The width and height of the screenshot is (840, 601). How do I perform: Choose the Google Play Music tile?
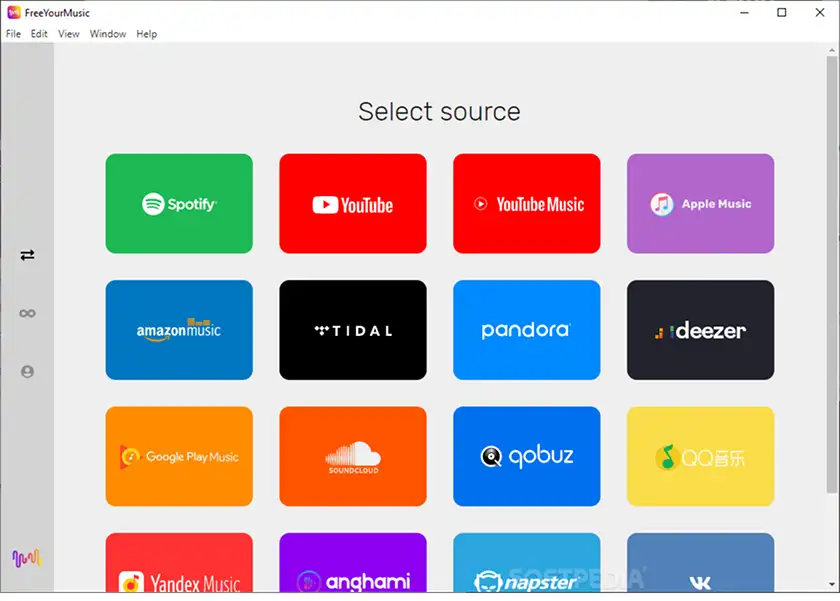pyautogui.click(x=179, y=456)
